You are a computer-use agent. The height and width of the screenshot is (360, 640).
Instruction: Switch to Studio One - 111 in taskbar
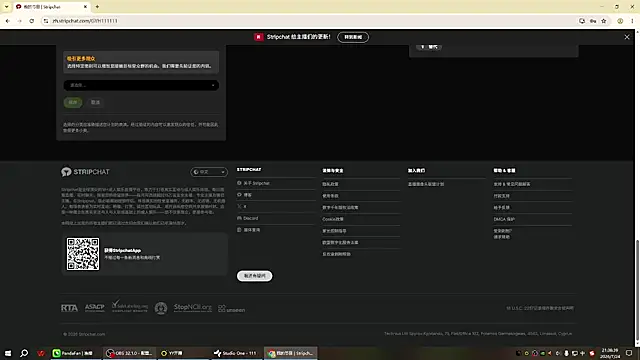coord(236,353)
